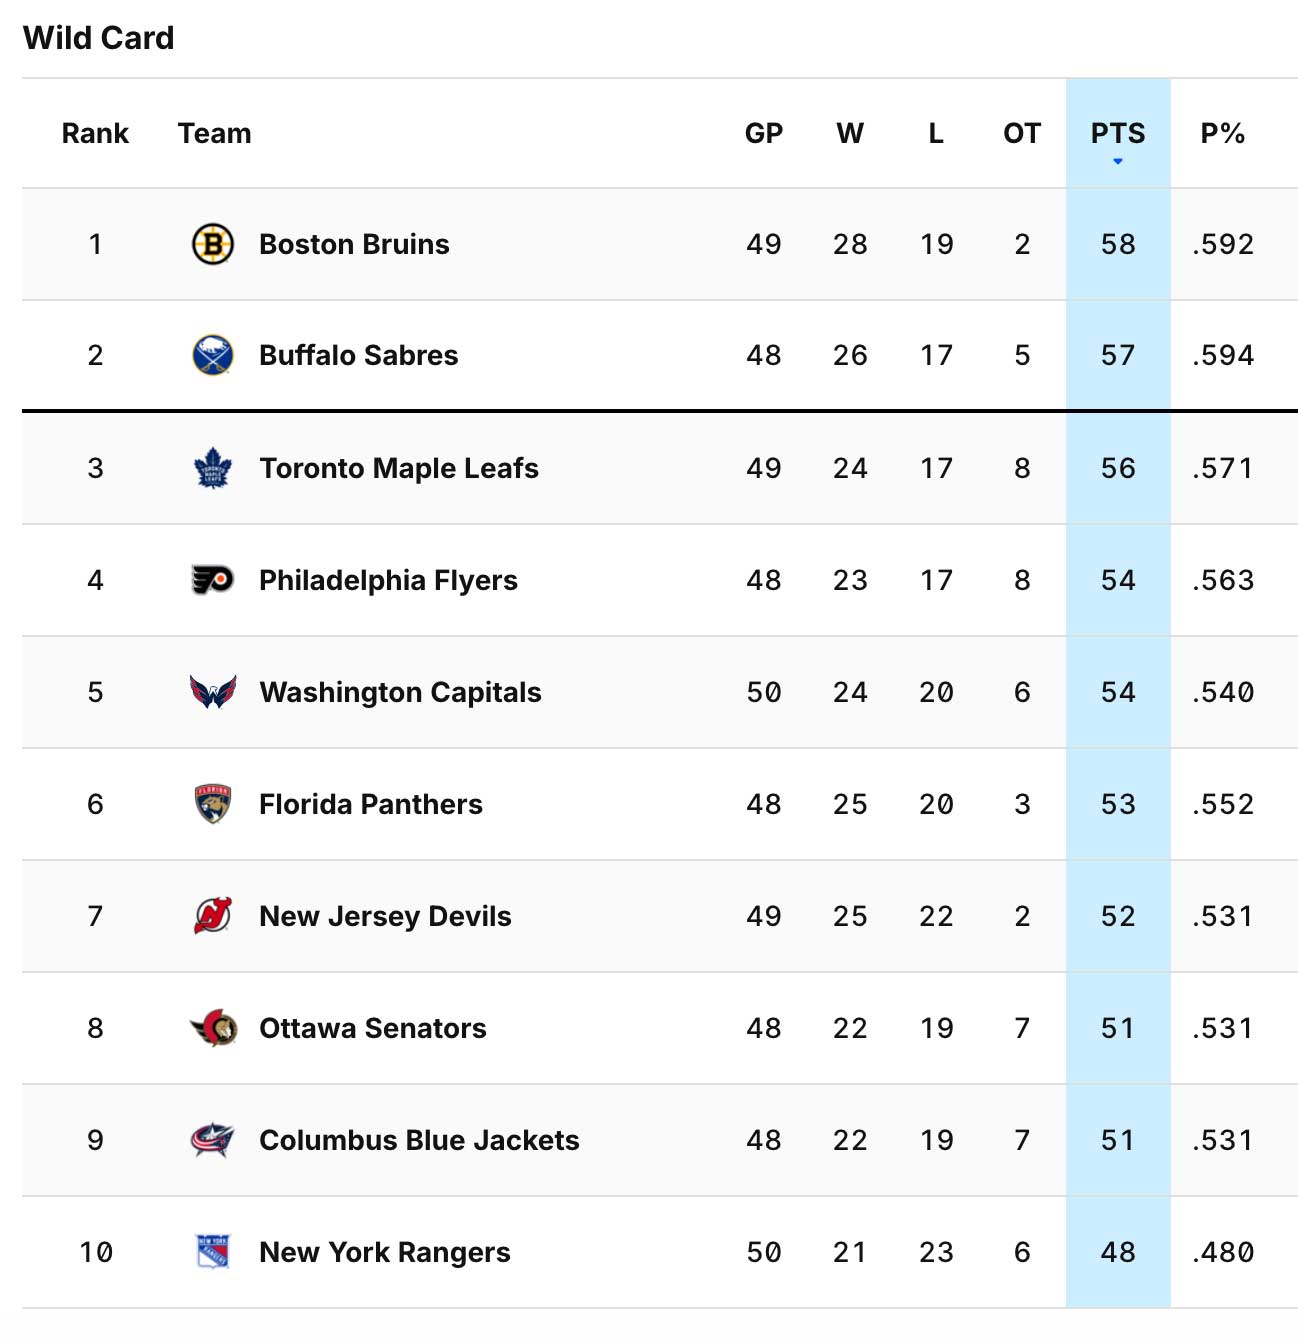The width and height of the screenshot is (1298, 1342).
Task: Click the Washington Capitals logo
Action: click(x=211, y=692)
